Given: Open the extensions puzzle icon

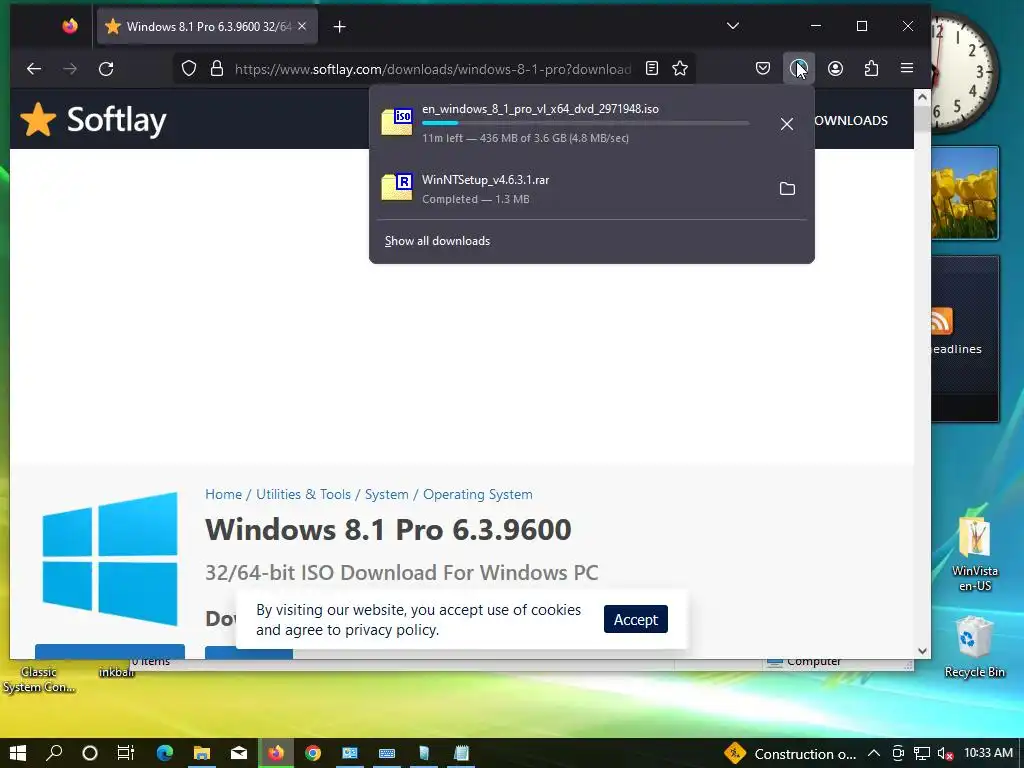Looking at the screenshot, I should (x=871, y=69).
